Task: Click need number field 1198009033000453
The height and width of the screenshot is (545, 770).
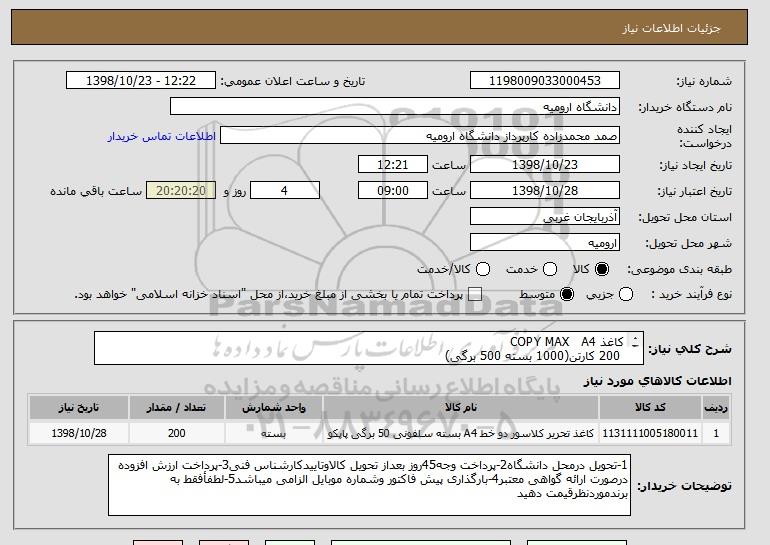Action: coord(545,81)
